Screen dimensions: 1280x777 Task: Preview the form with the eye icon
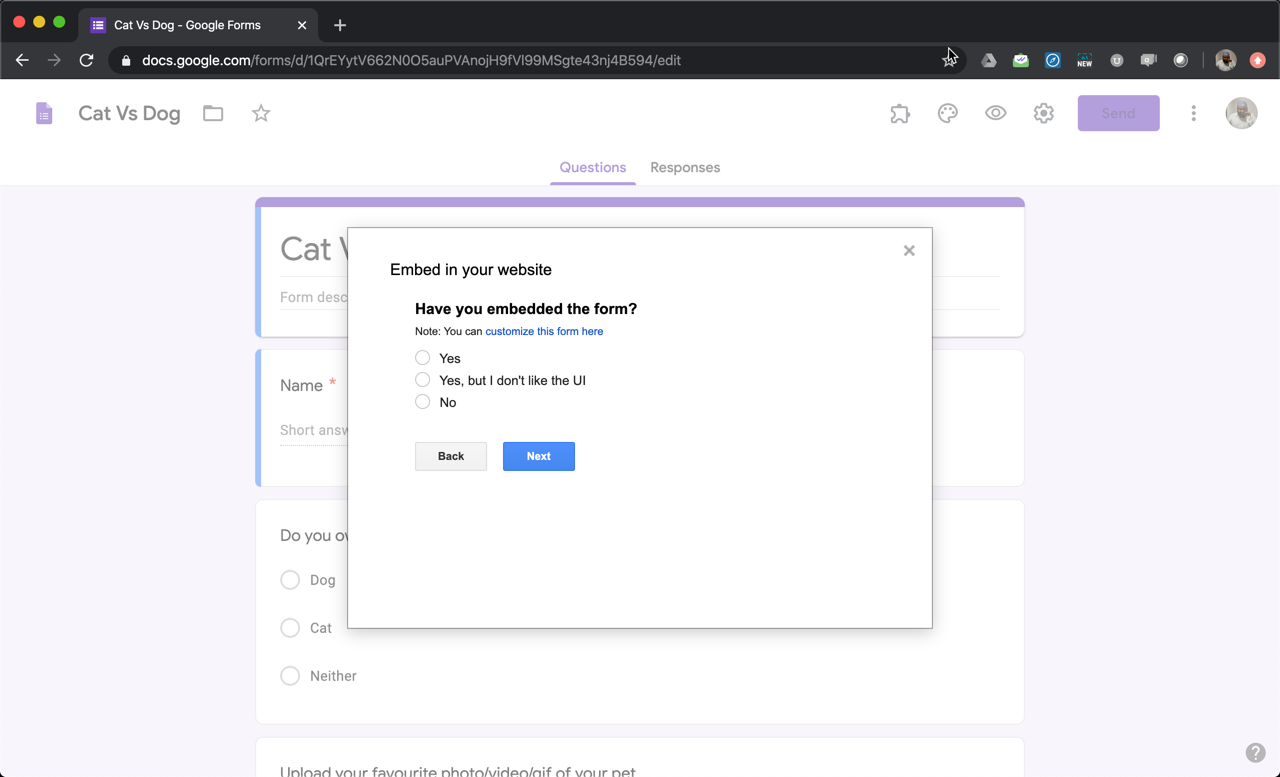[995, 113]
